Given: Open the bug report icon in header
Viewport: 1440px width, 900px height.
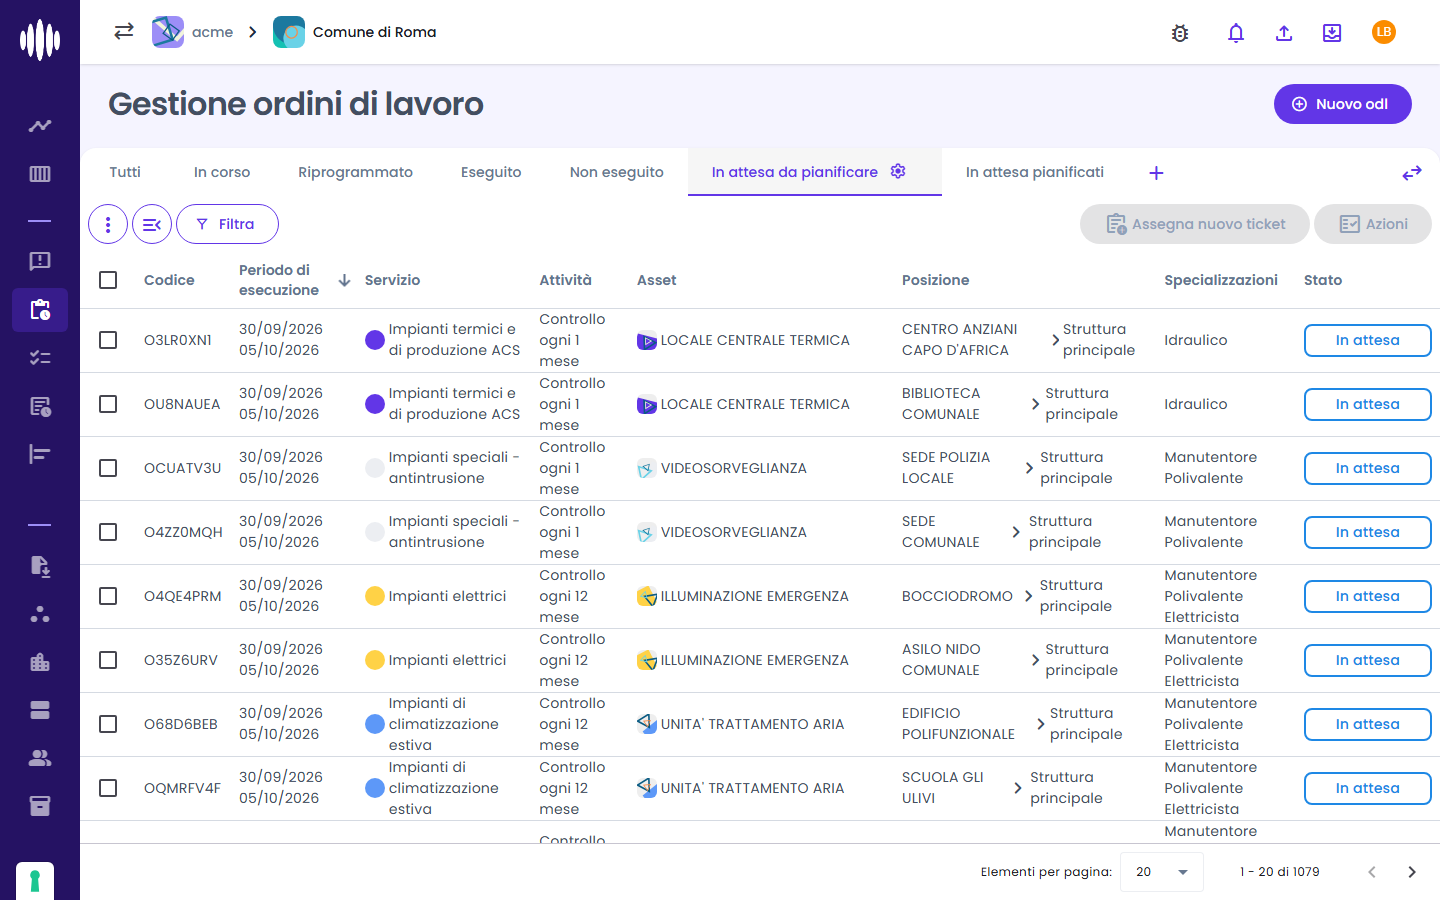Looking at the screenshot, I should pos(1180,33).
